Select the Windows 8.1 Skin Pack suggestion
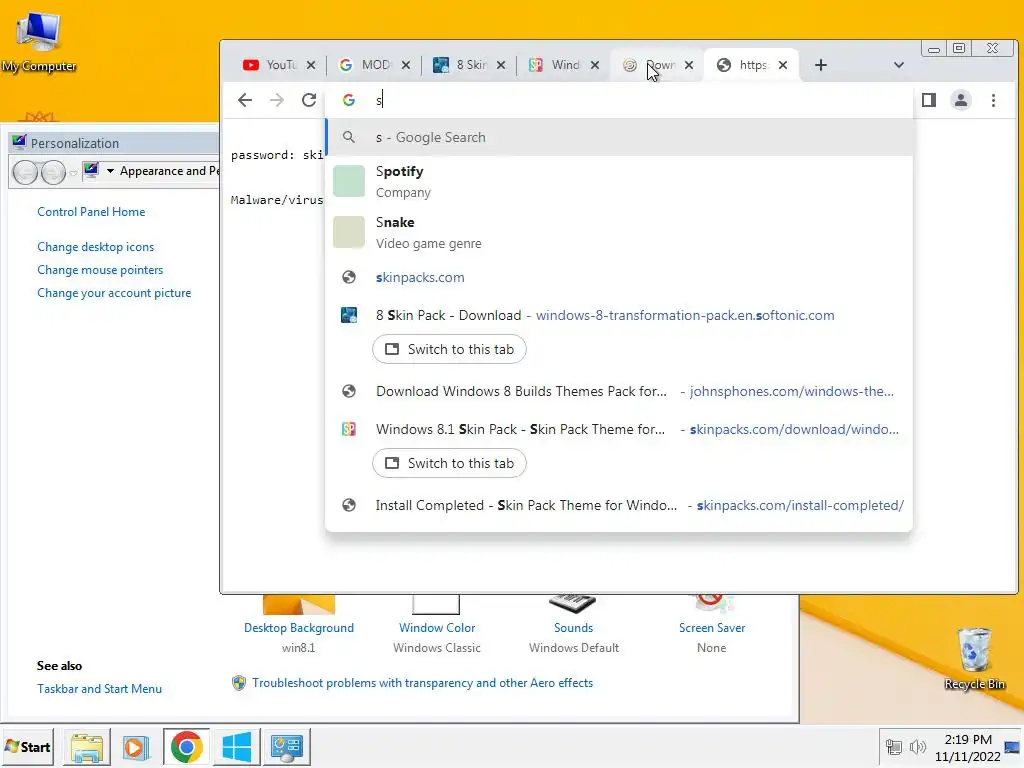Screen dimensions: 1024x768 pyautogui.click(x=619, y=429)
